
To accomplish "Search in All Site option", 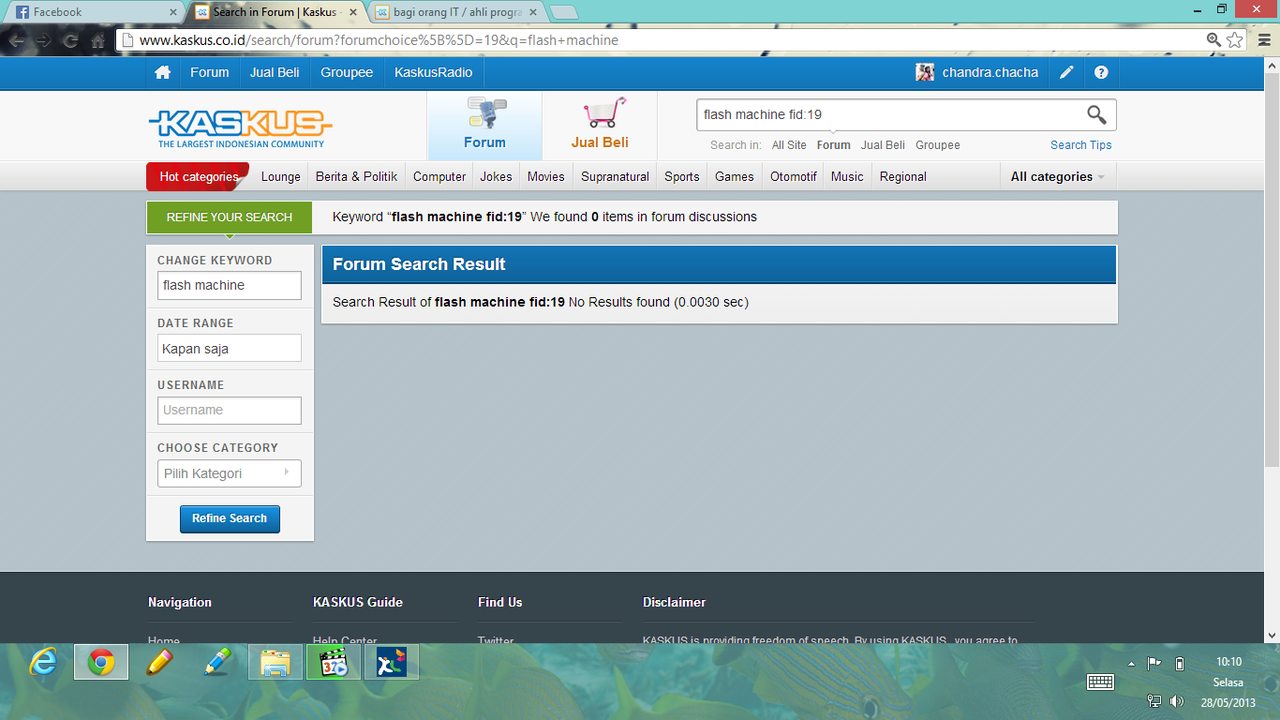I will click(789, 145).
